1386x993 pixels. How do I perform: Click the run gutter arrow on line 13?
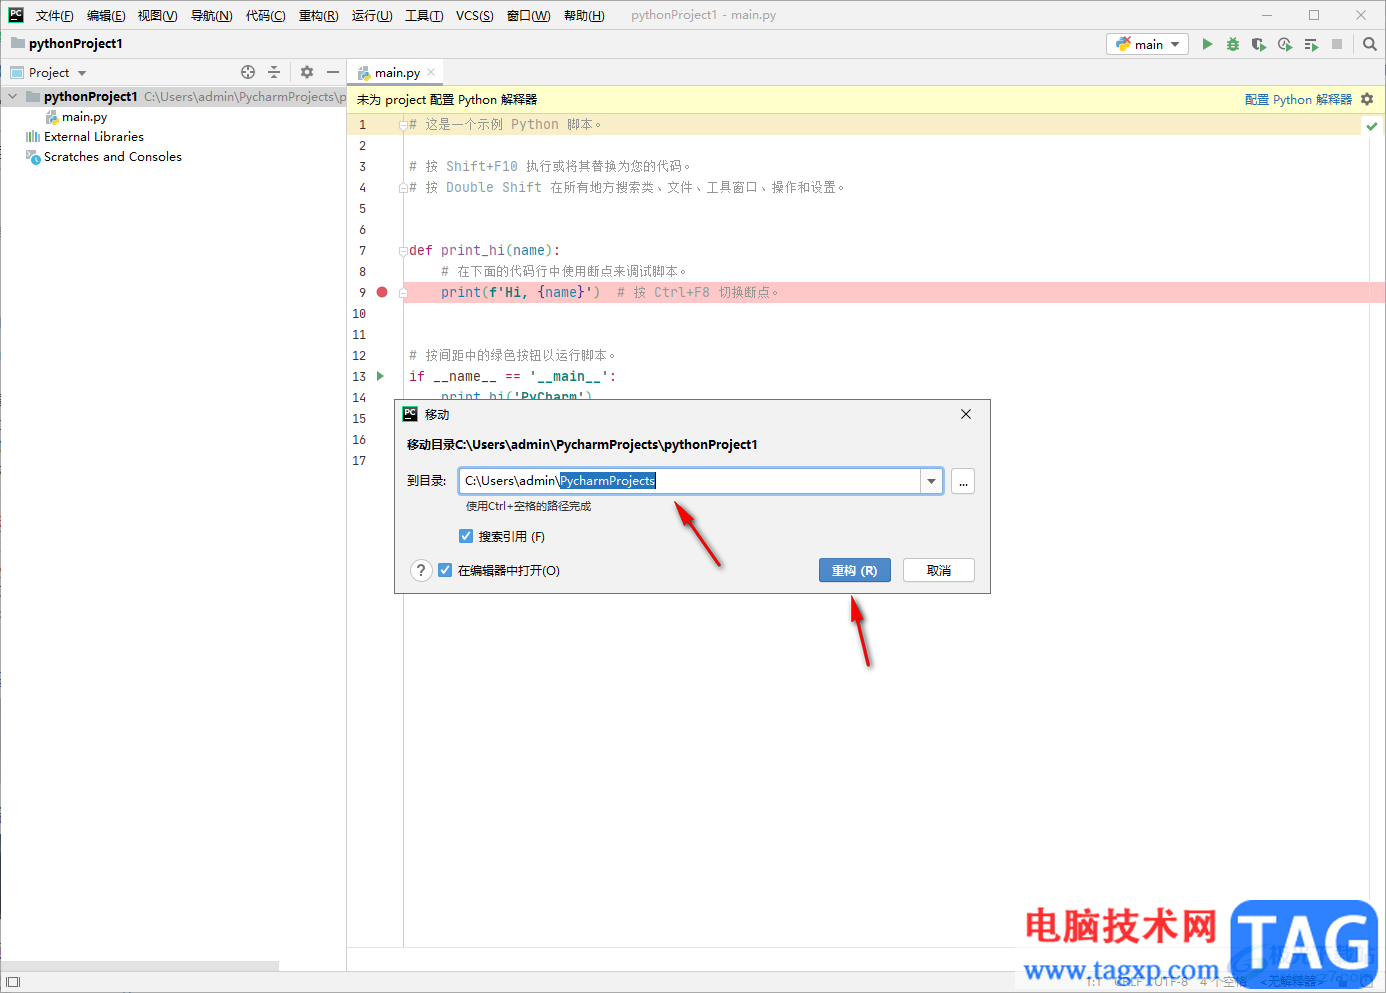click(380, 376)
